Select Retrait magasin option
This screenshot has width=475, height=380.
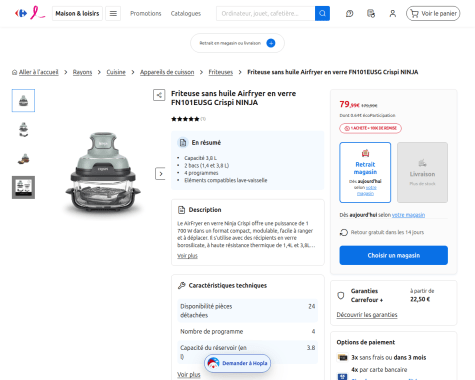coord(365,172)
